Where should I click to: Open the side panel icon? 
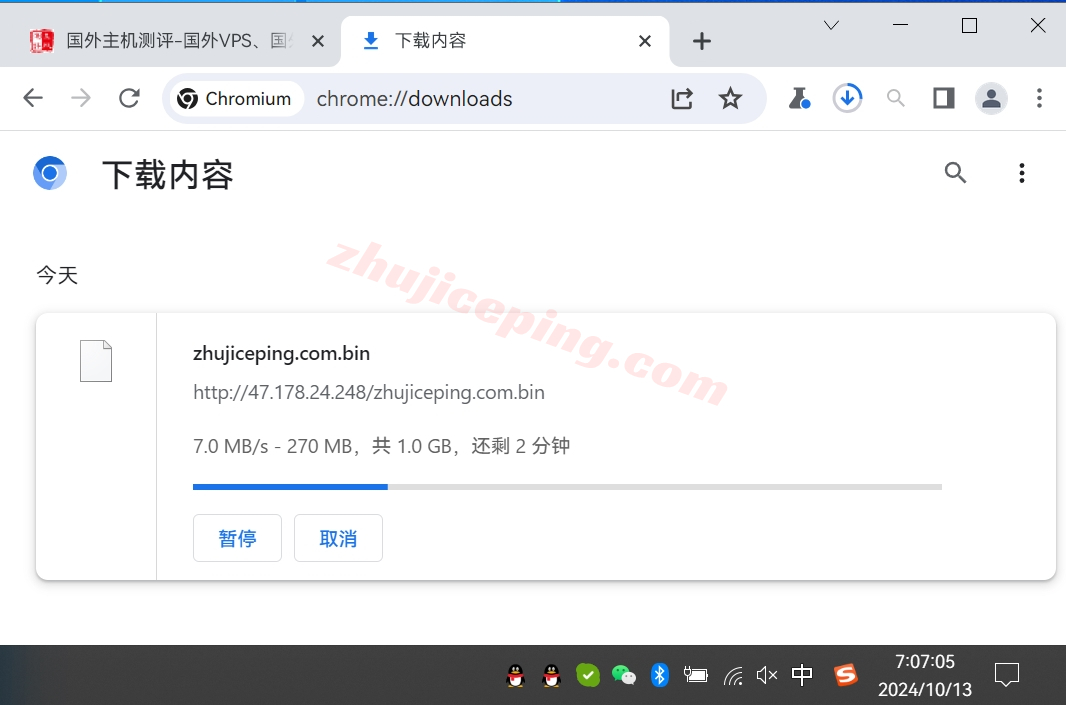[x=943, y=98]
